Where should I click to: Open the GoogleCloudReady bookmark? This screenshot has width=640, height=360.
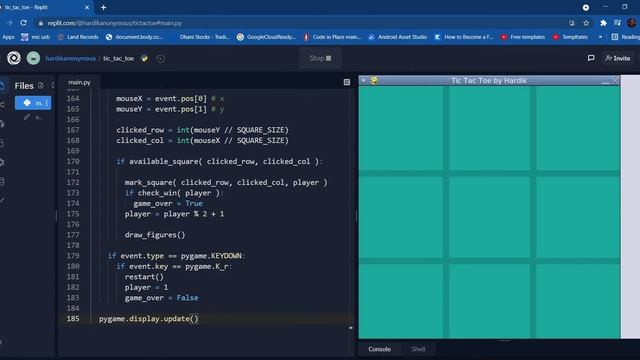pos(266,37)
